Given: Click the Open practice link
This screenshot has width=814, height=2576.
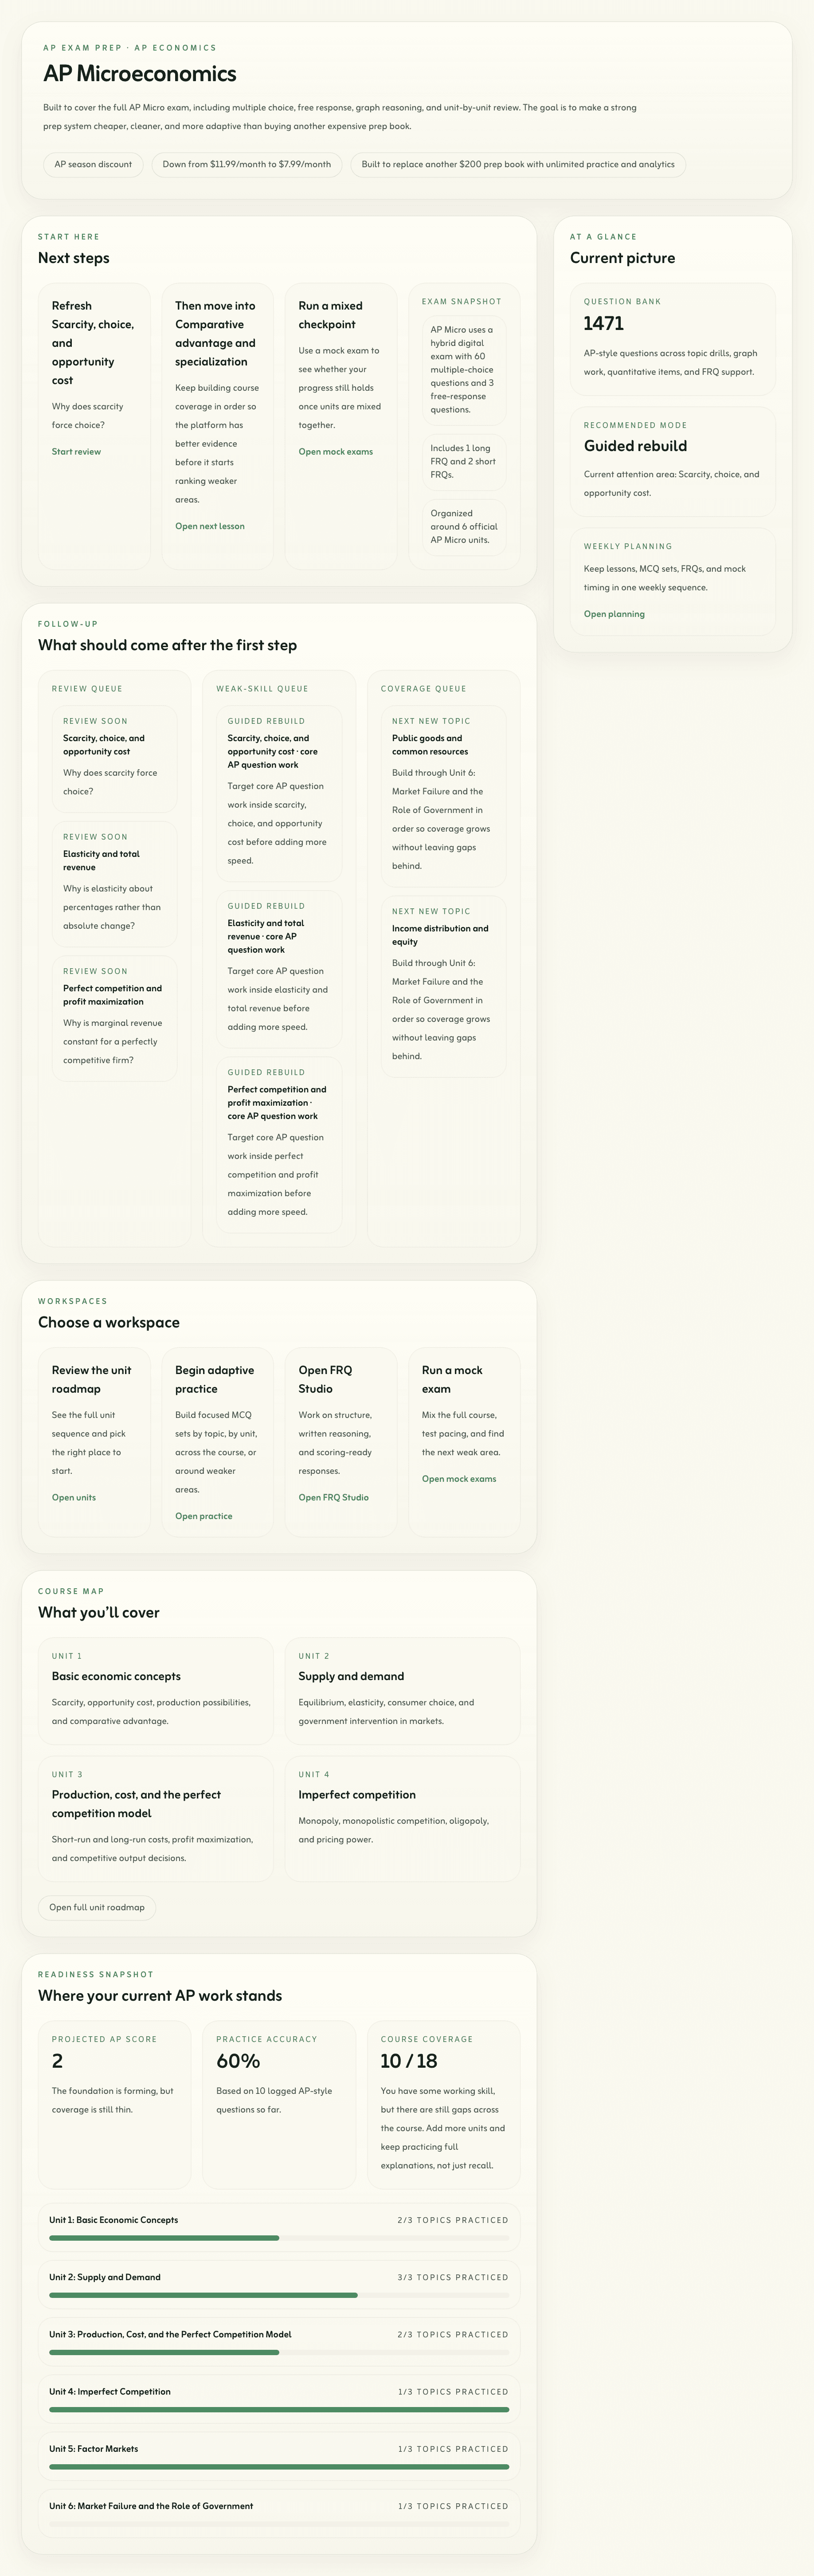Looking at the screenshot, I should click(x=203, y=1516).
